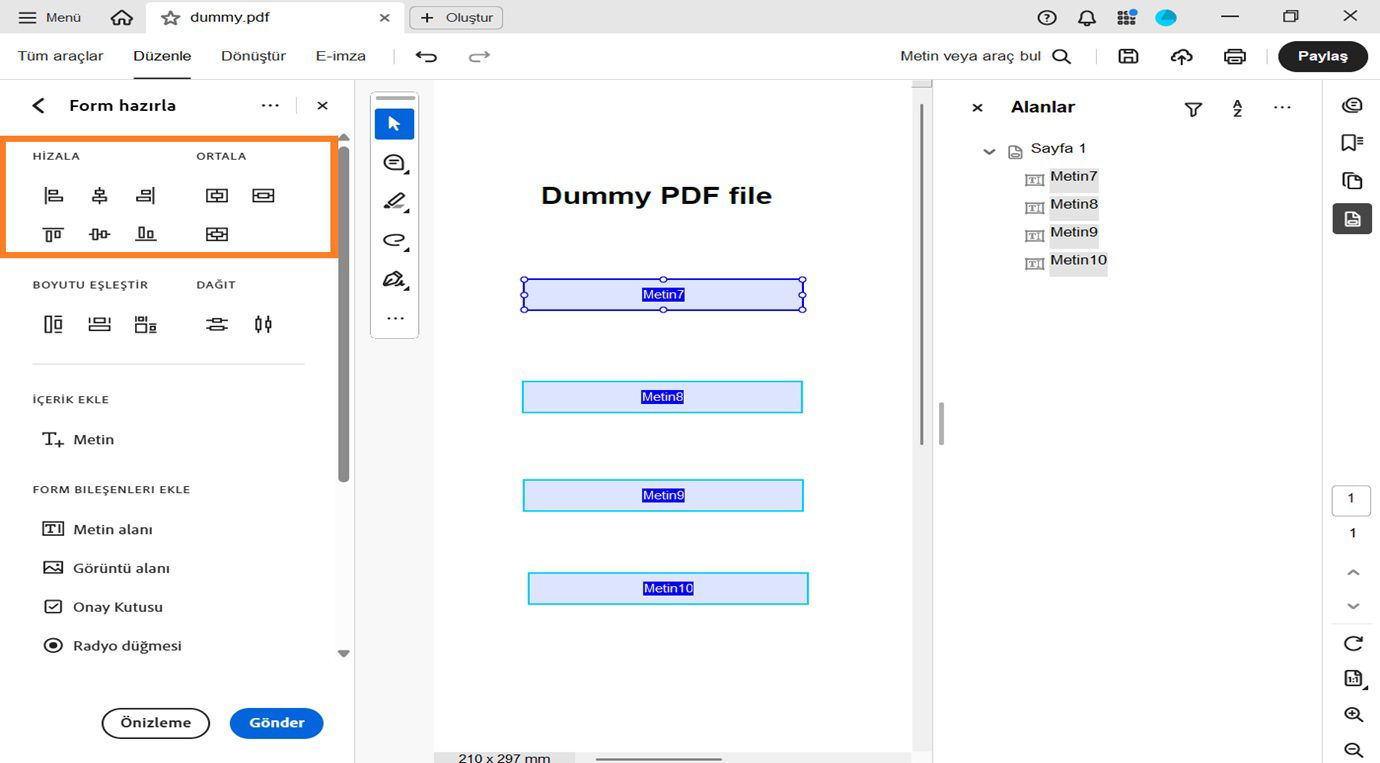Zoom in on the document
Viewport: 1380px width, 763px height.
point(1353,715)
